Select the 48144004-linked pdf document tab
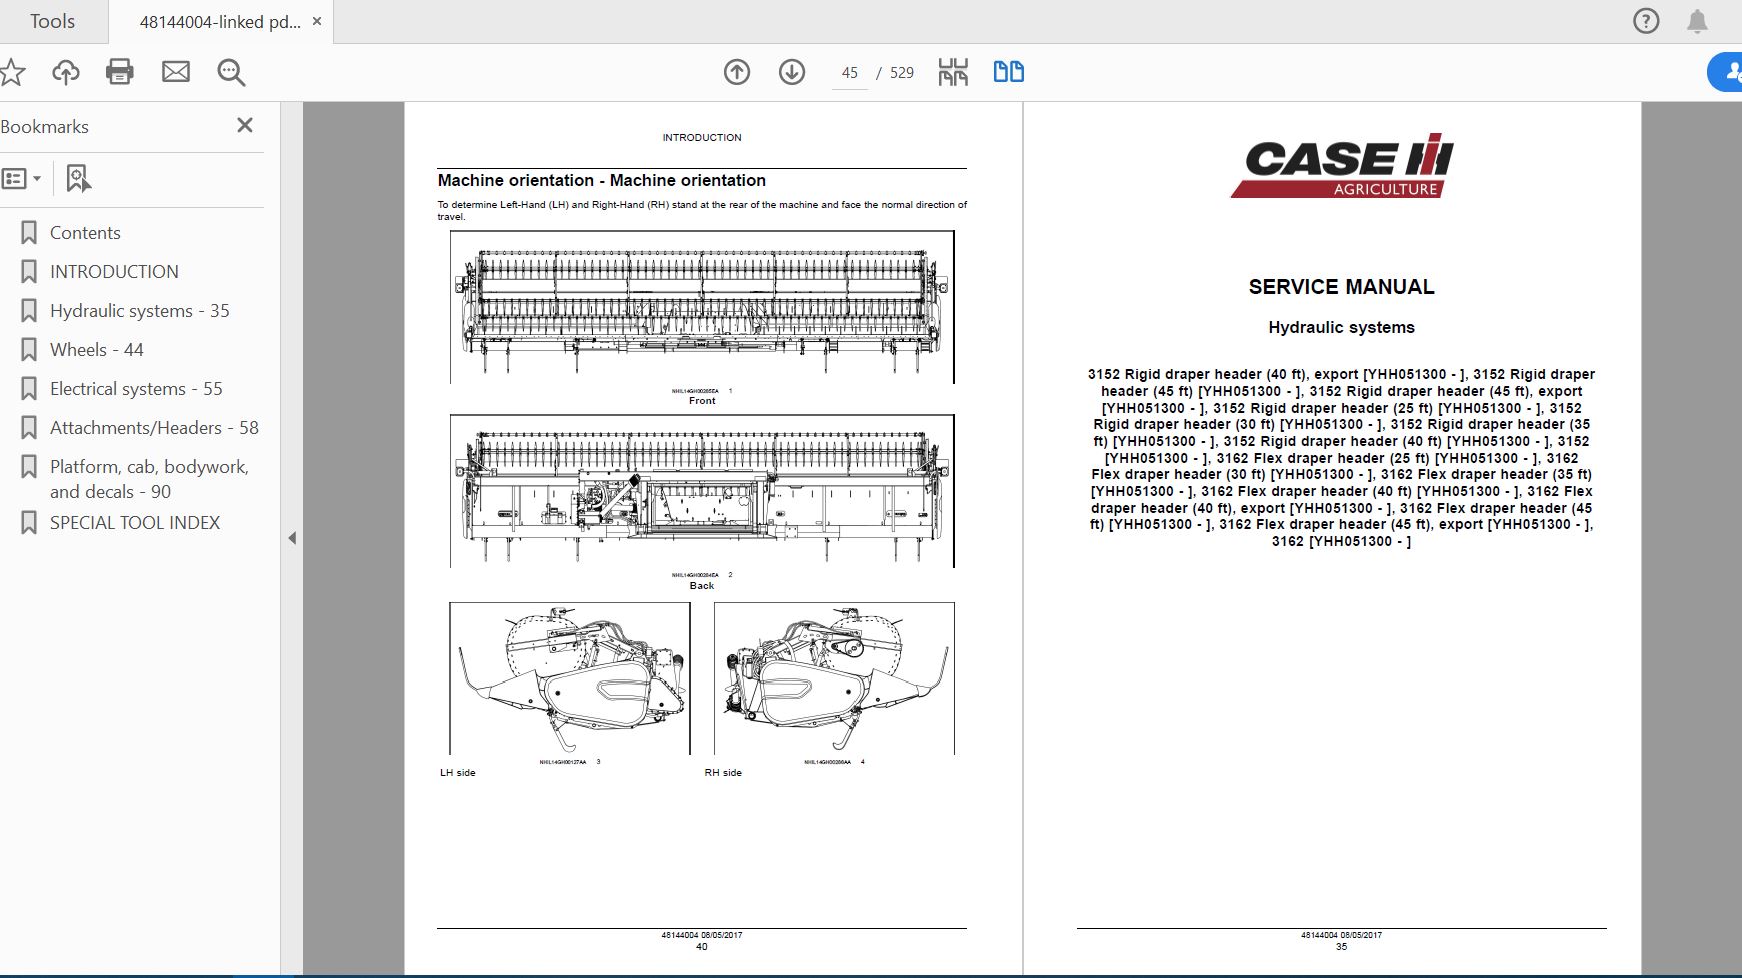The height and width of the screenshot is (978, 1742). (x=220, y=22)
